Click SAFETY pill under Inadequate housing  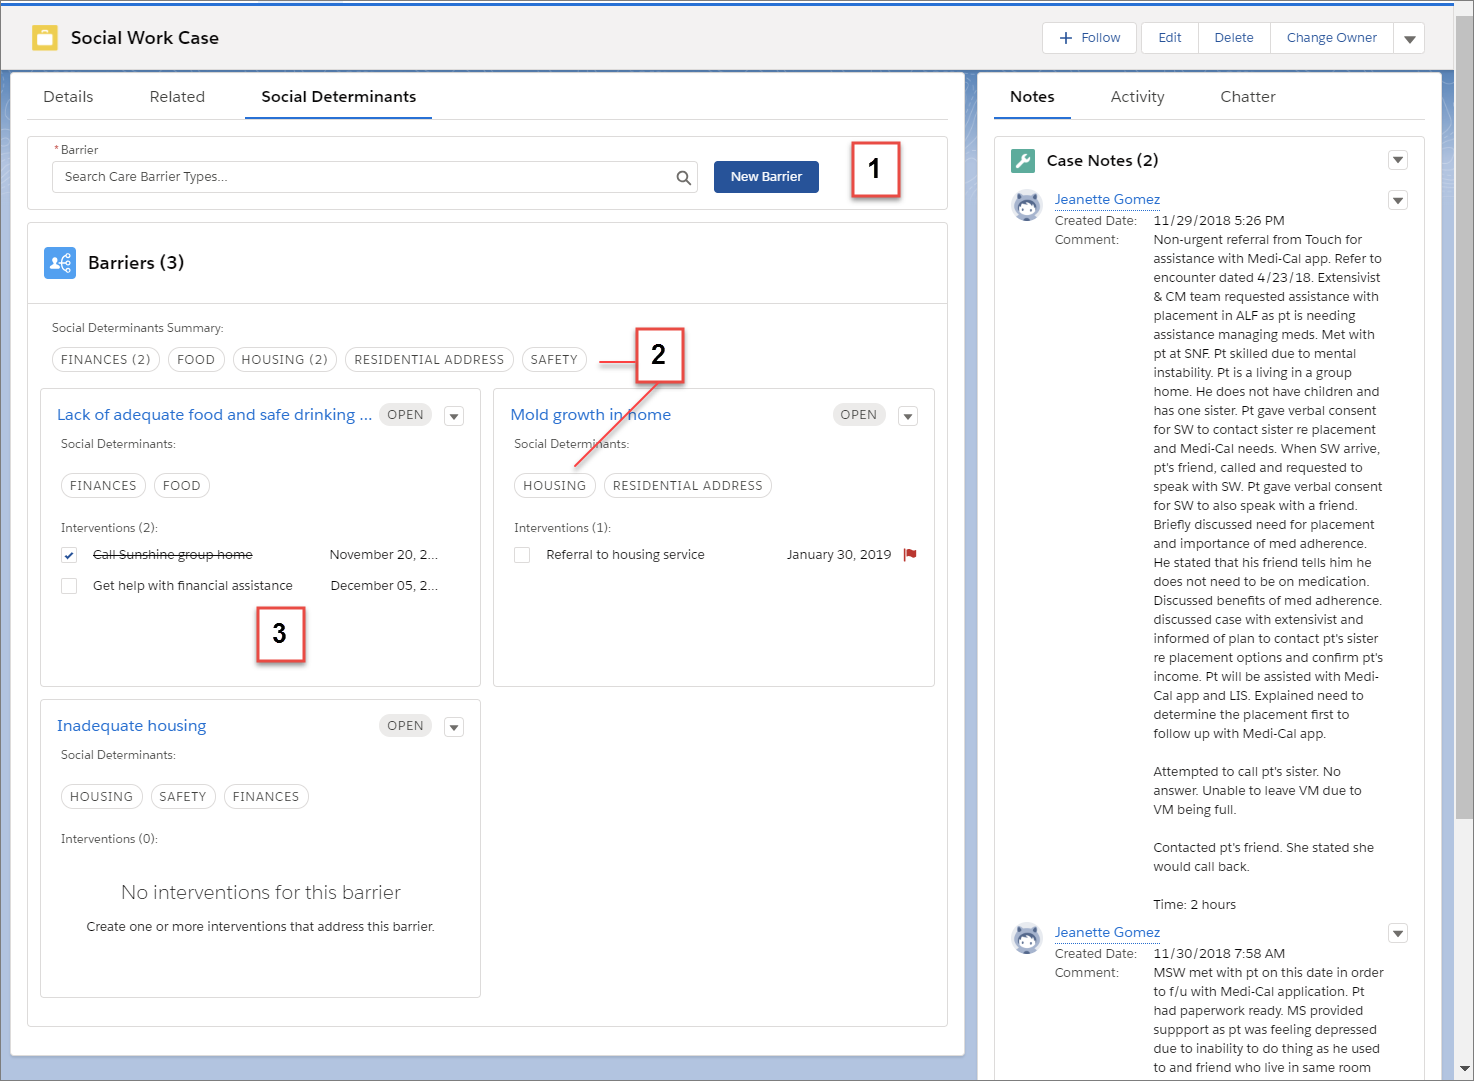(183, 797)
